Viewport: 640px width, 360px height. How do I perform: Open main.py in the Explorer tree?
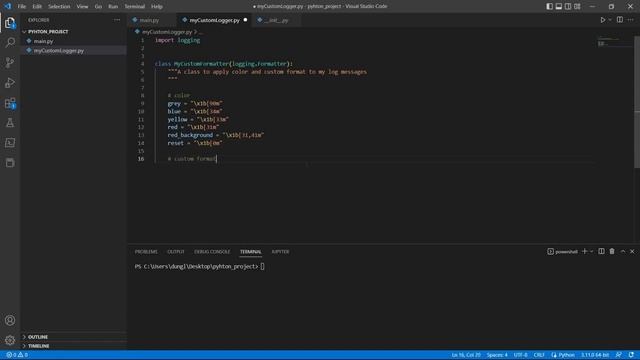click(x=73, y=41)
